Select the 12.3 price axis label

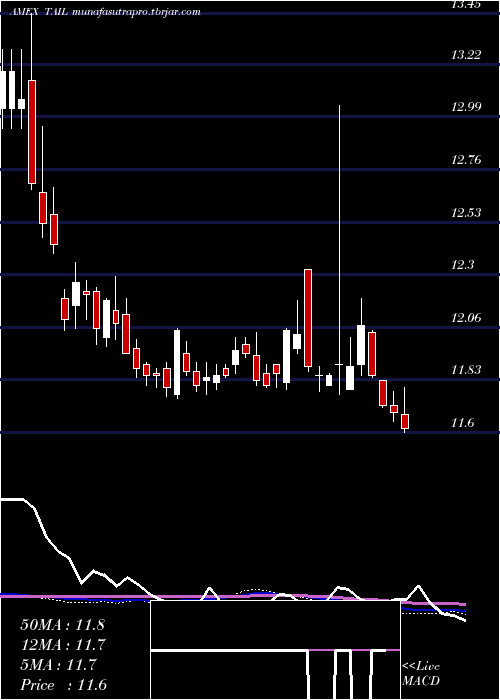click(462, 265)
